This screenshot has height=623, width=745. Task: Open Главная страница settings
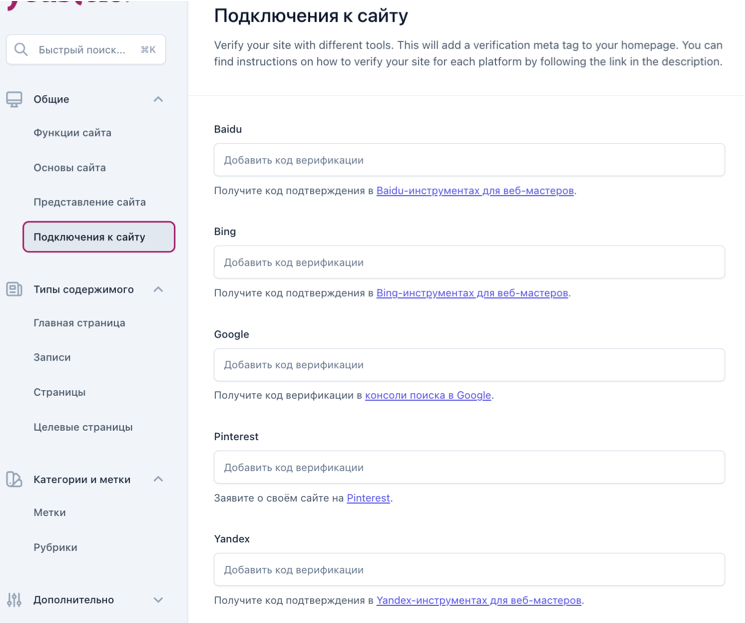79,323
